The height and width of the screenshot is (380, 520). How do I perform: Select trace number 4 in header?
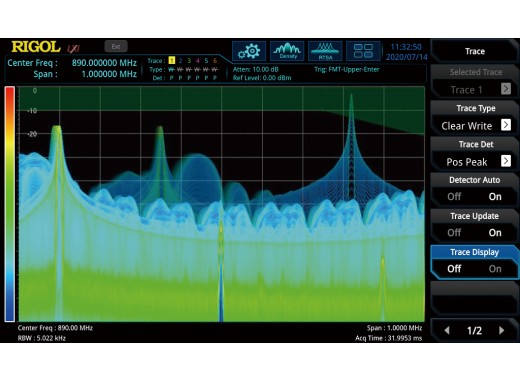(198, 60)
